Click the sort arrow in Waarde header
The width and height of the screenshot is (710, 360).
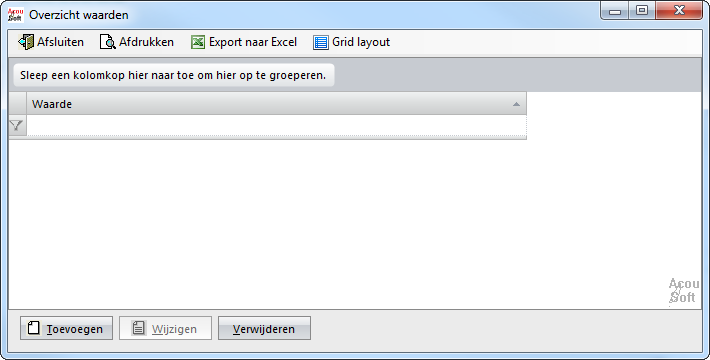click(516, 104)
